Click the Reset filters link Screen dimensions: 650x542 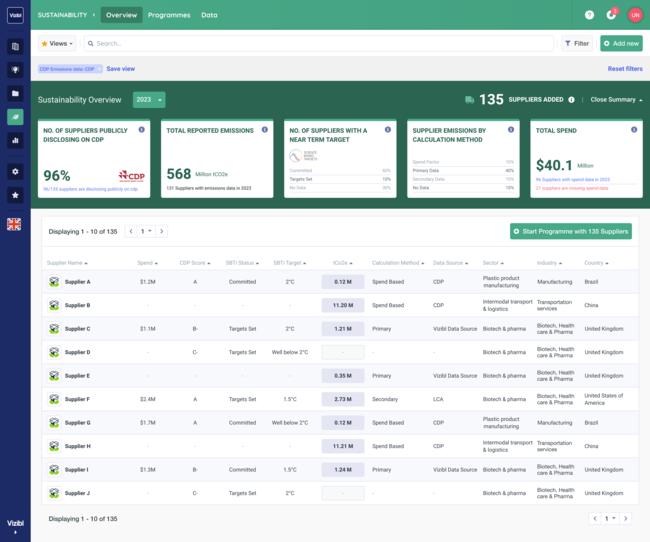click(x=625, y=69)
